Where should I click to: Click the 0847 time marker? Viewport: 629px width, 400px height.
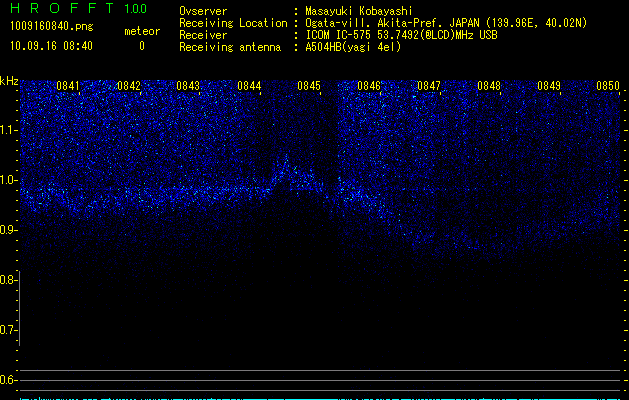[x=429, y=86]
